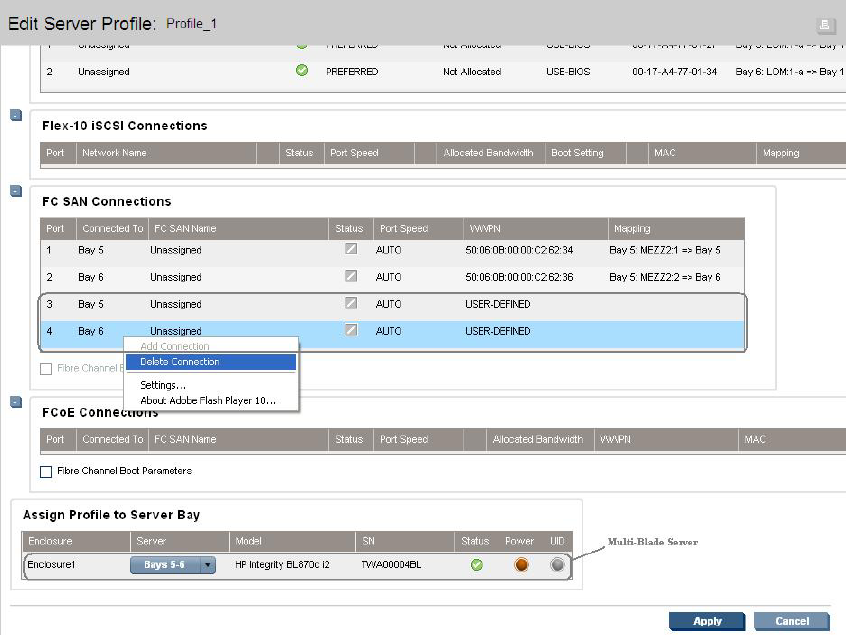846x635 pixels.
Task: Select About Adobe Flash Player 10 entry
Action: pos(207,401)
